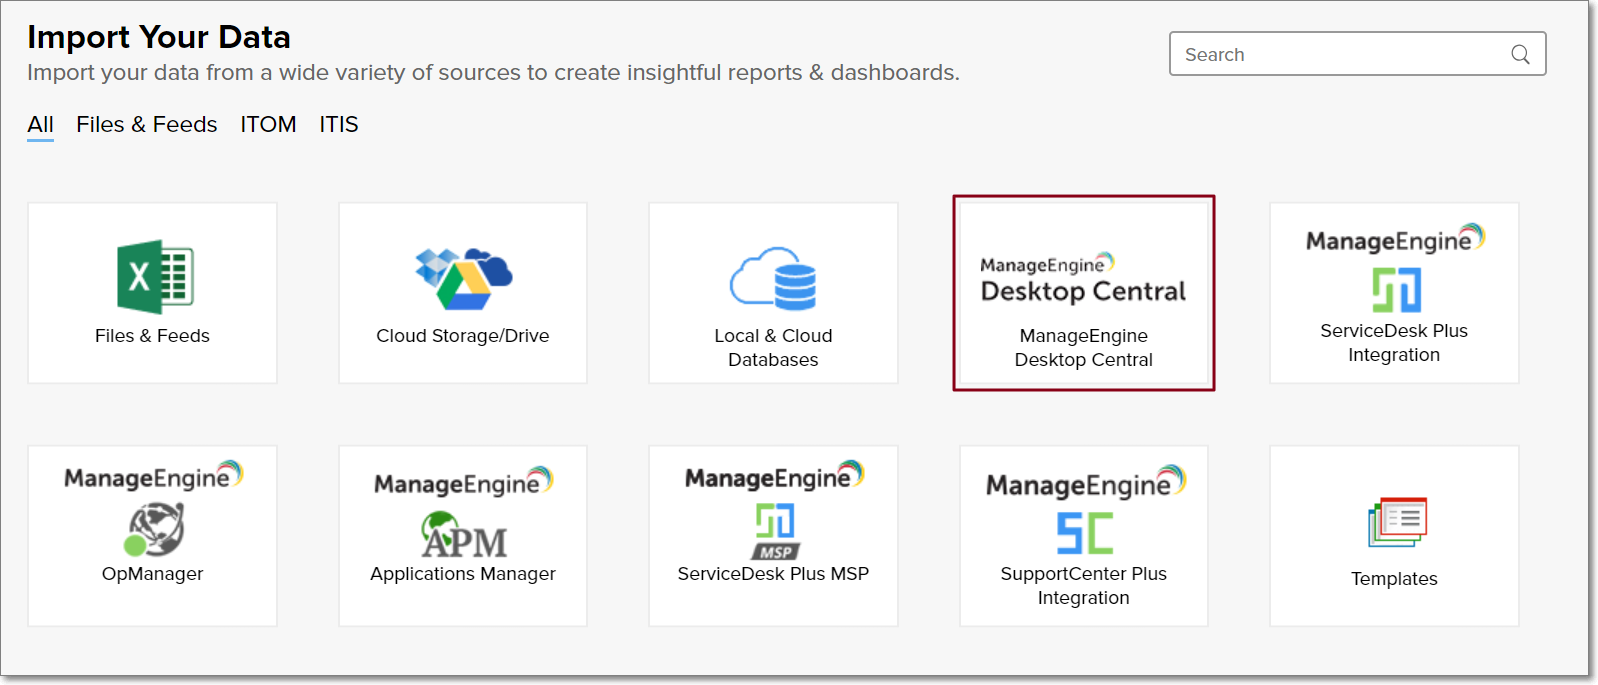The height and width of the screenshot is (685, 1598).
Task: Click the ServiceDesk Plus Integration logo icon
Action: pos(1396,290)
